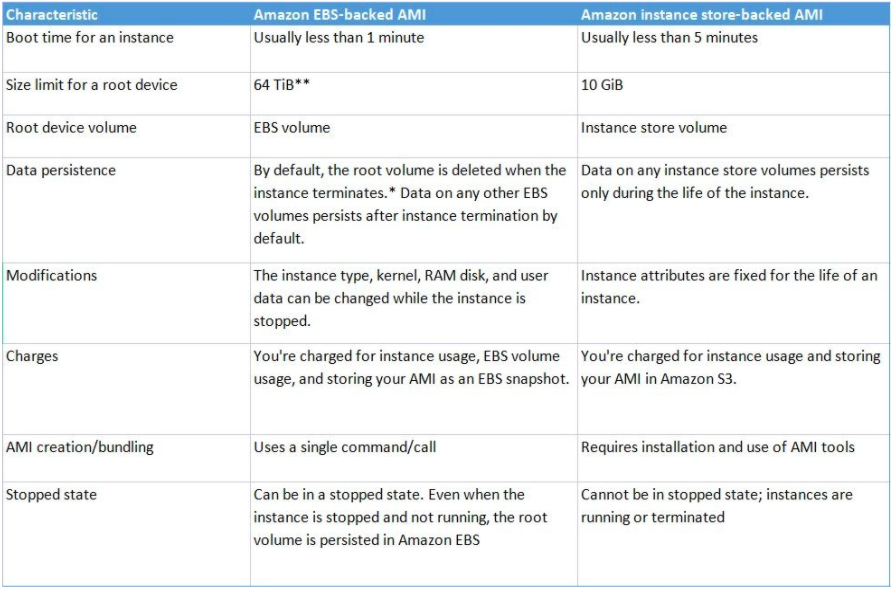Click the "Charges" row label
The width and height of the screenshot is (894, 590).
32,356
